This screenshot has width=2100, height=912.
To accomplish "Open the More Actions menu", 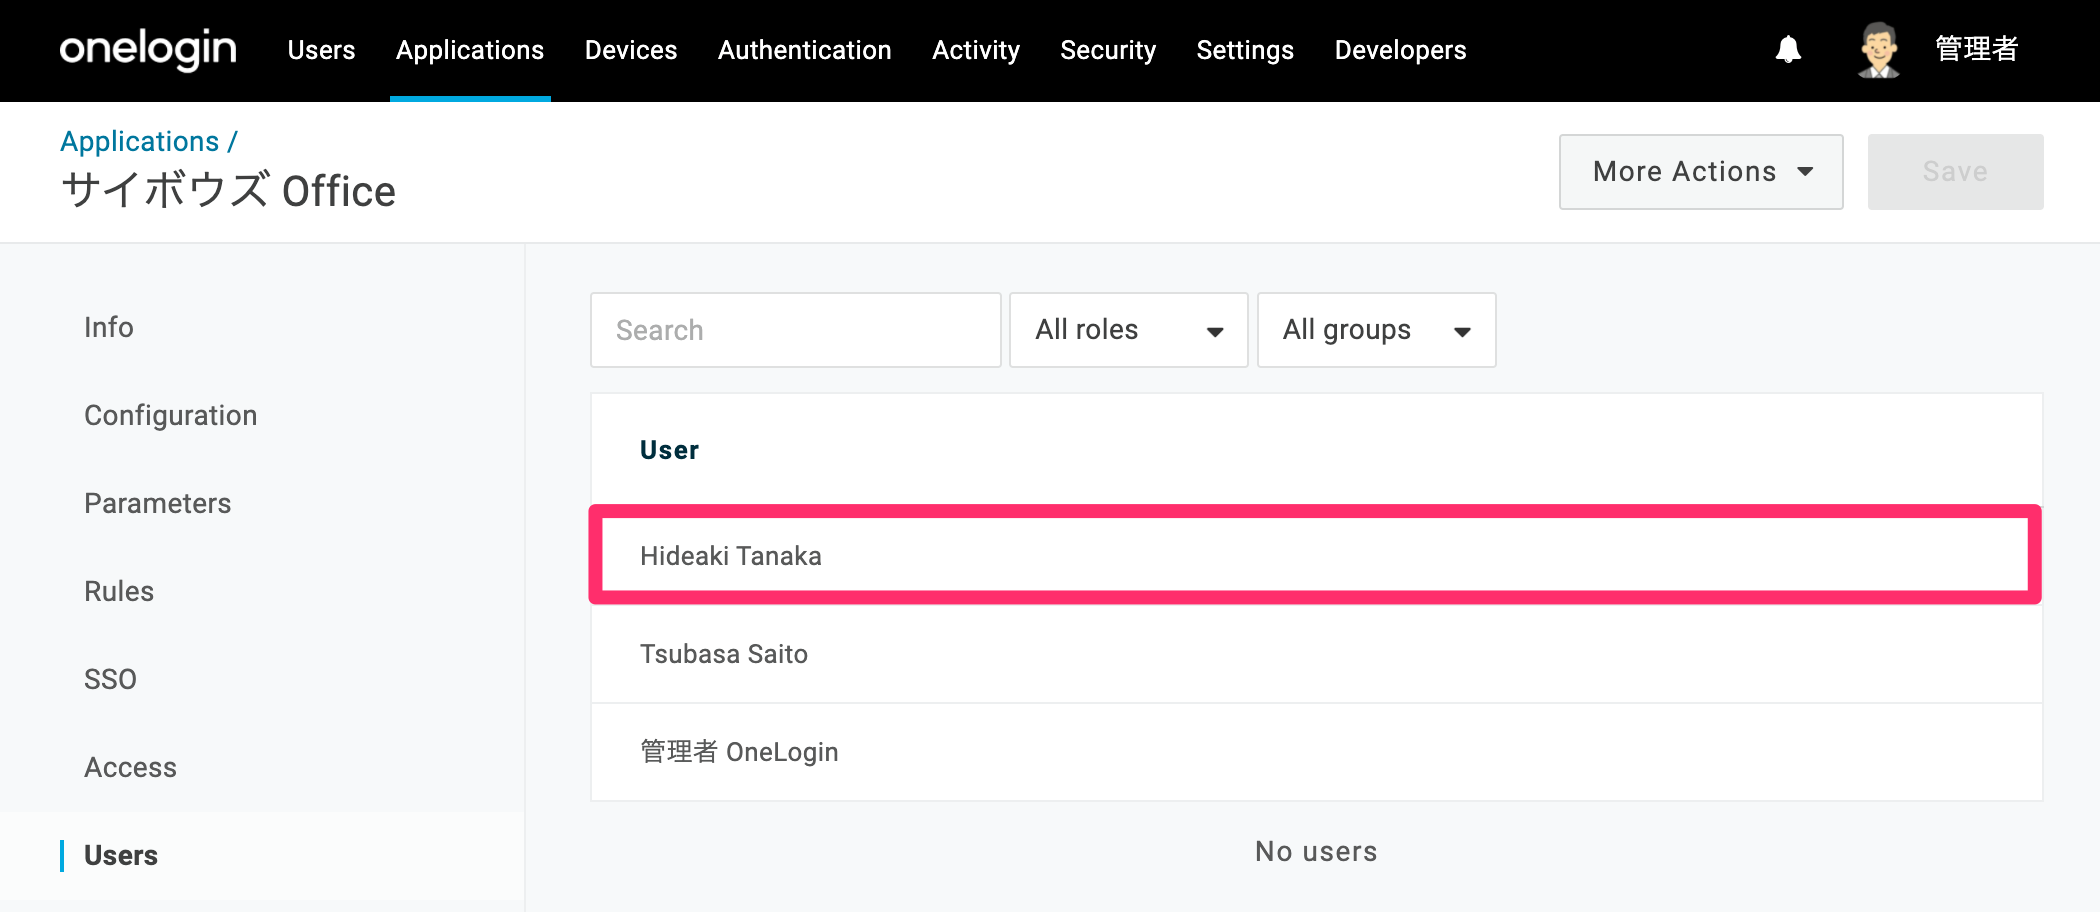I will [1701, 172].
